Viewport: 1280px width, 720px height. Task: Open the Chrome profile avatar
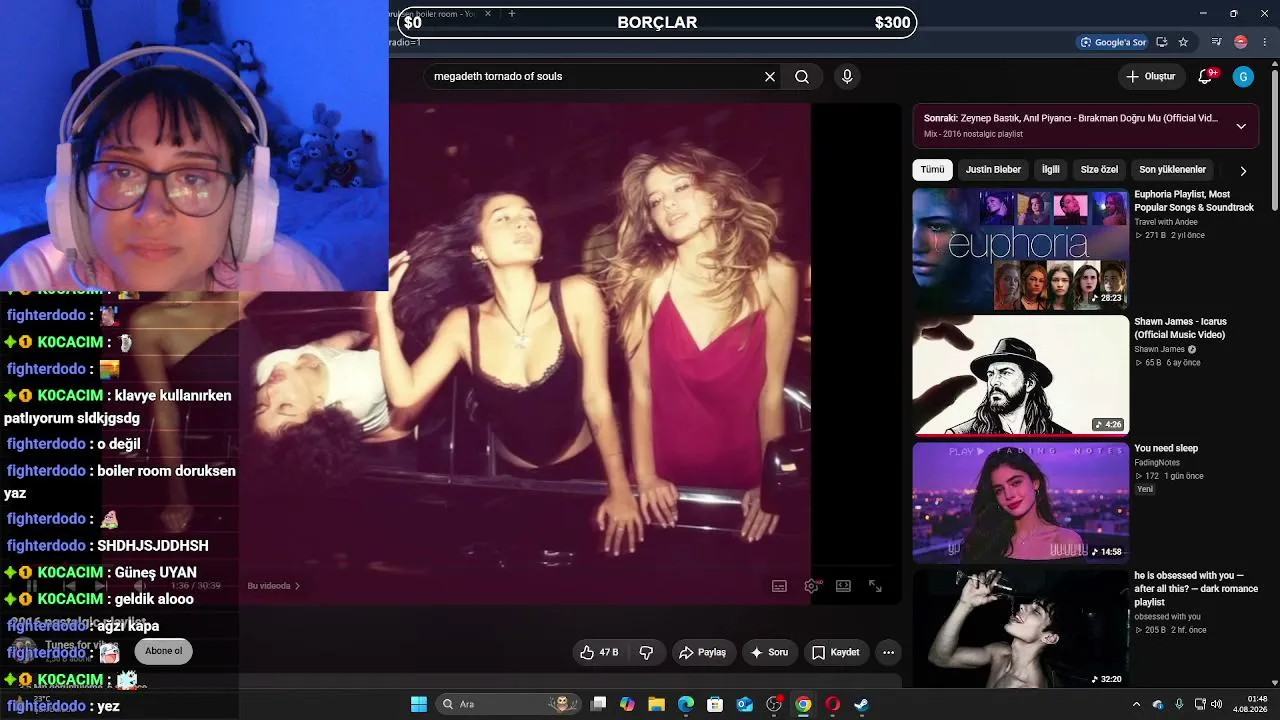(1240, 42)
